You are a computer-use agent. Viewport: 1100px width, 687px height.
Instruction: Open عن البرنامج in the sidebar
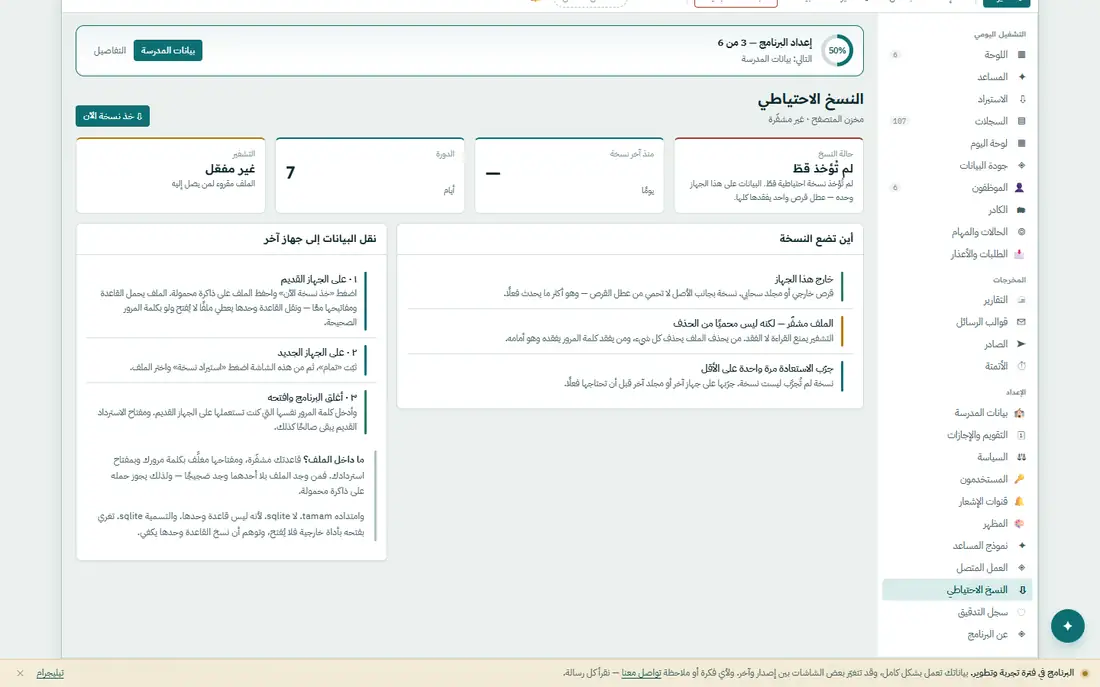point(956,634)
